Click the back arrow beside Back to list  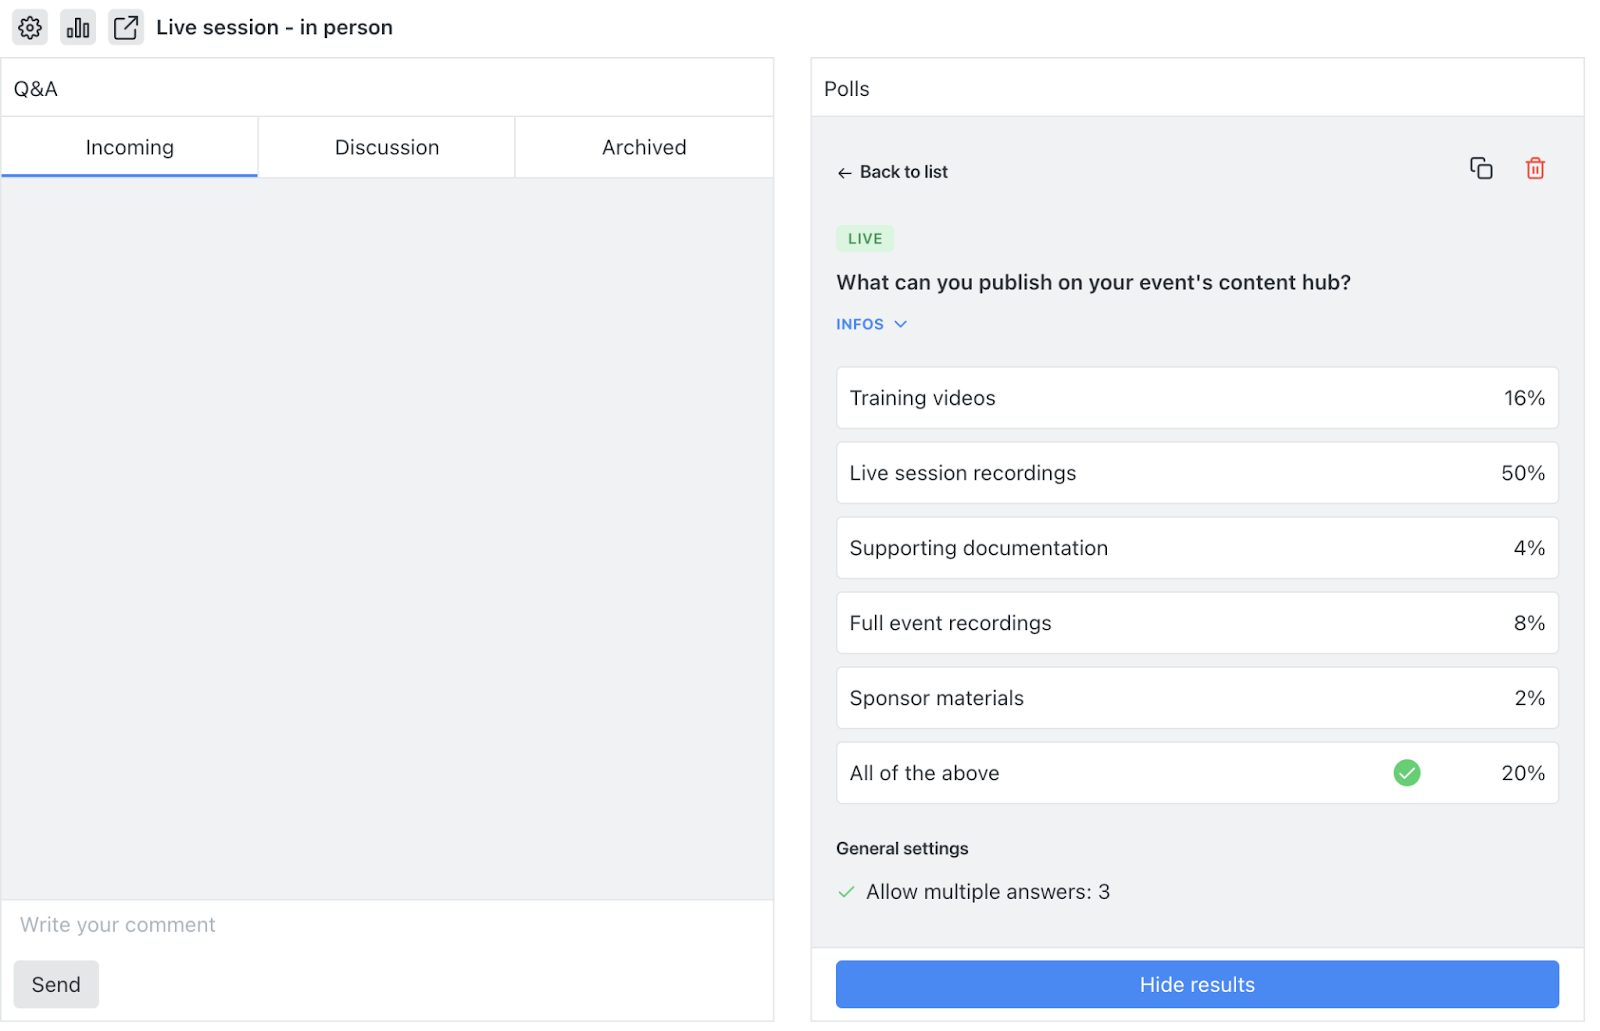[845, 173]
